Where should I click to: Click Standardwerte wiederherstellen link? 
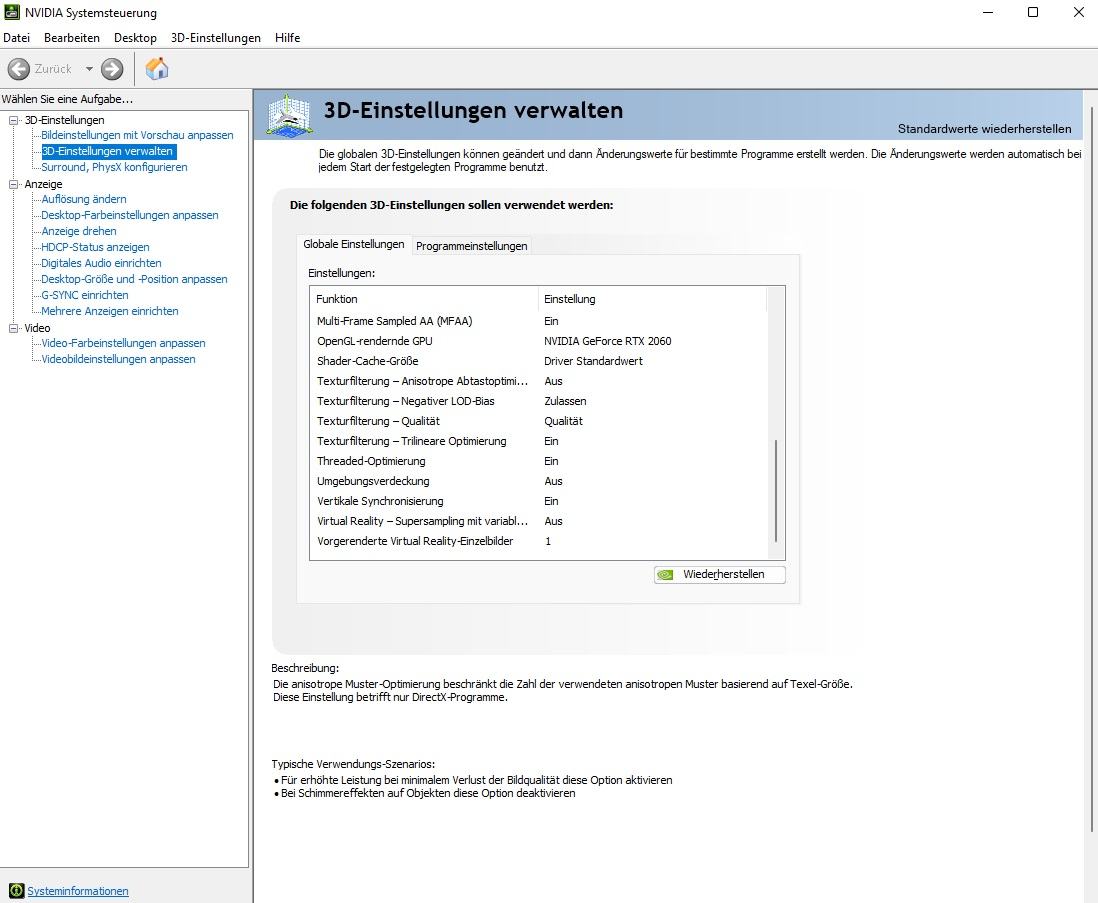pos(984,129)
